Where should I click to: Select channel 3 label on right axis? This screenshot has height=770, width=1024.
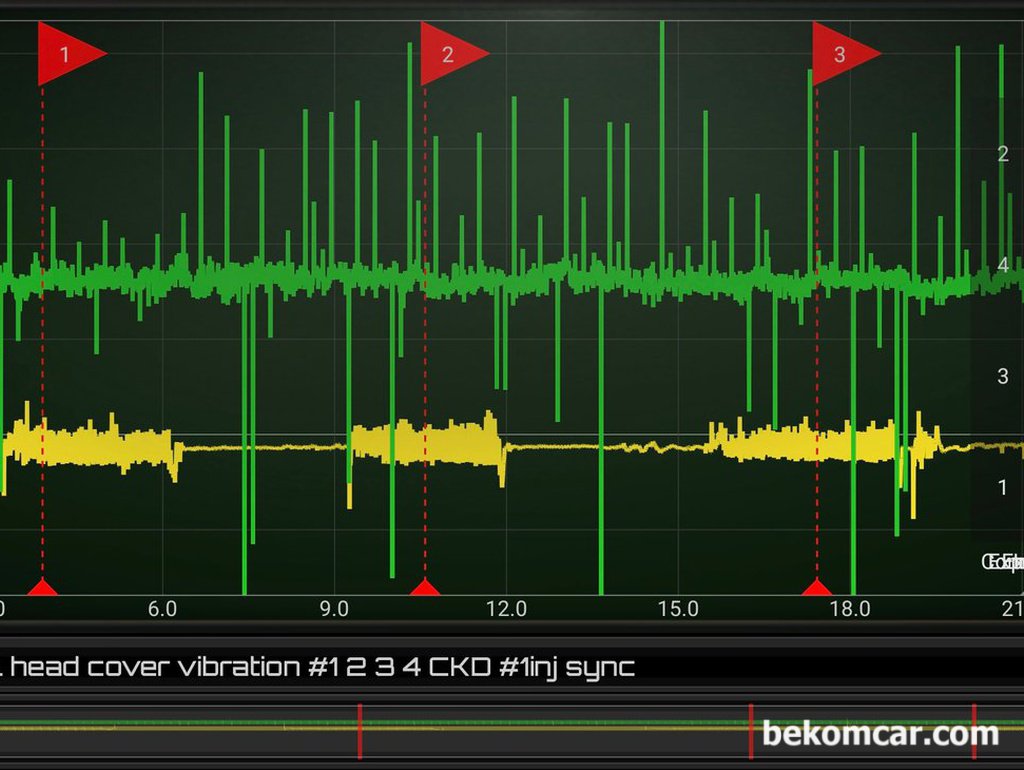(1003, 376)
